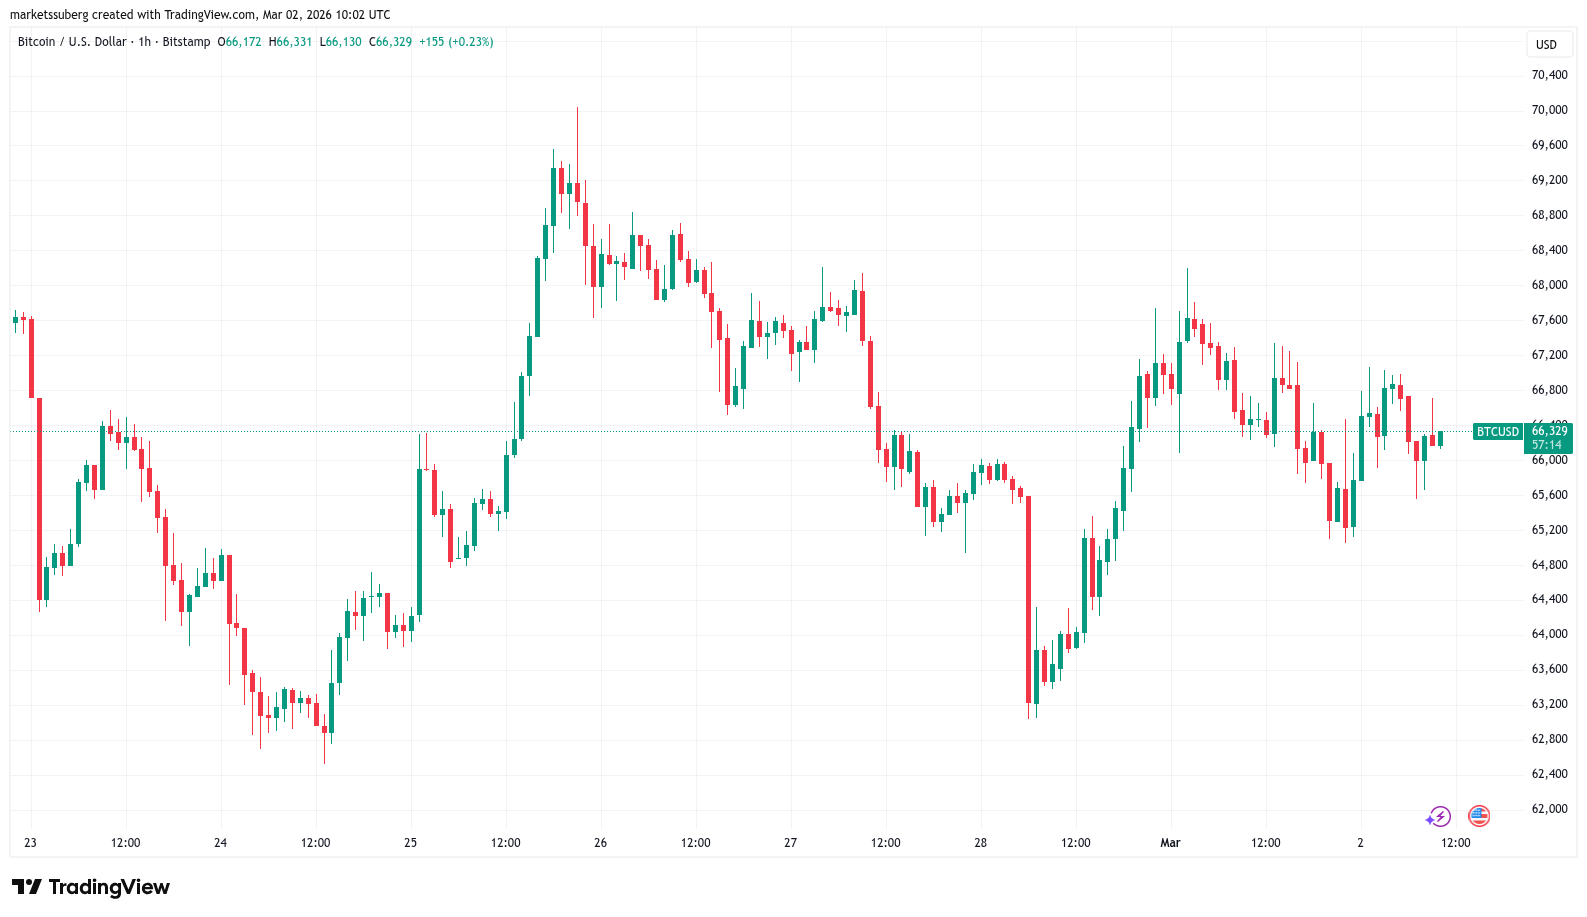
Task: Select the 23 date on time axis
Action: pos(30,843)
